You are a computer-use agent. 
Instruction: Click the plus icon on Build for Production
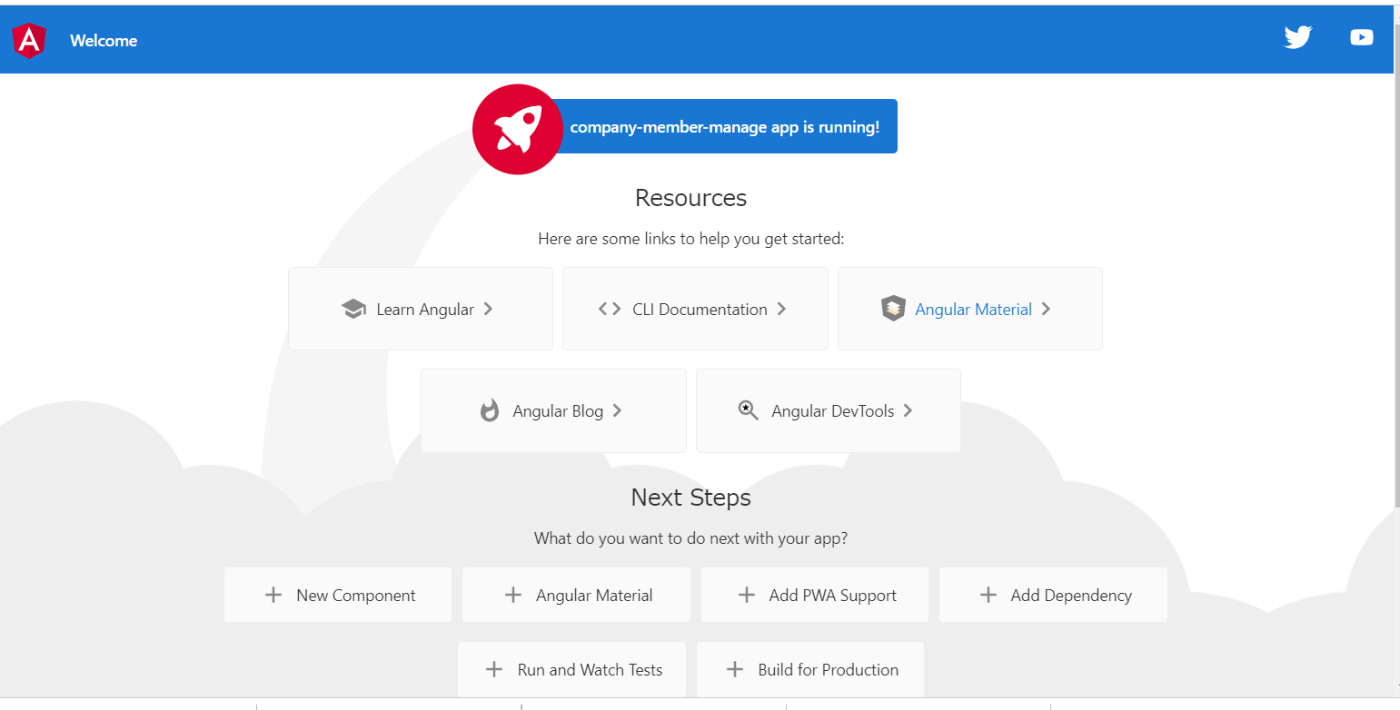(735, 669)
